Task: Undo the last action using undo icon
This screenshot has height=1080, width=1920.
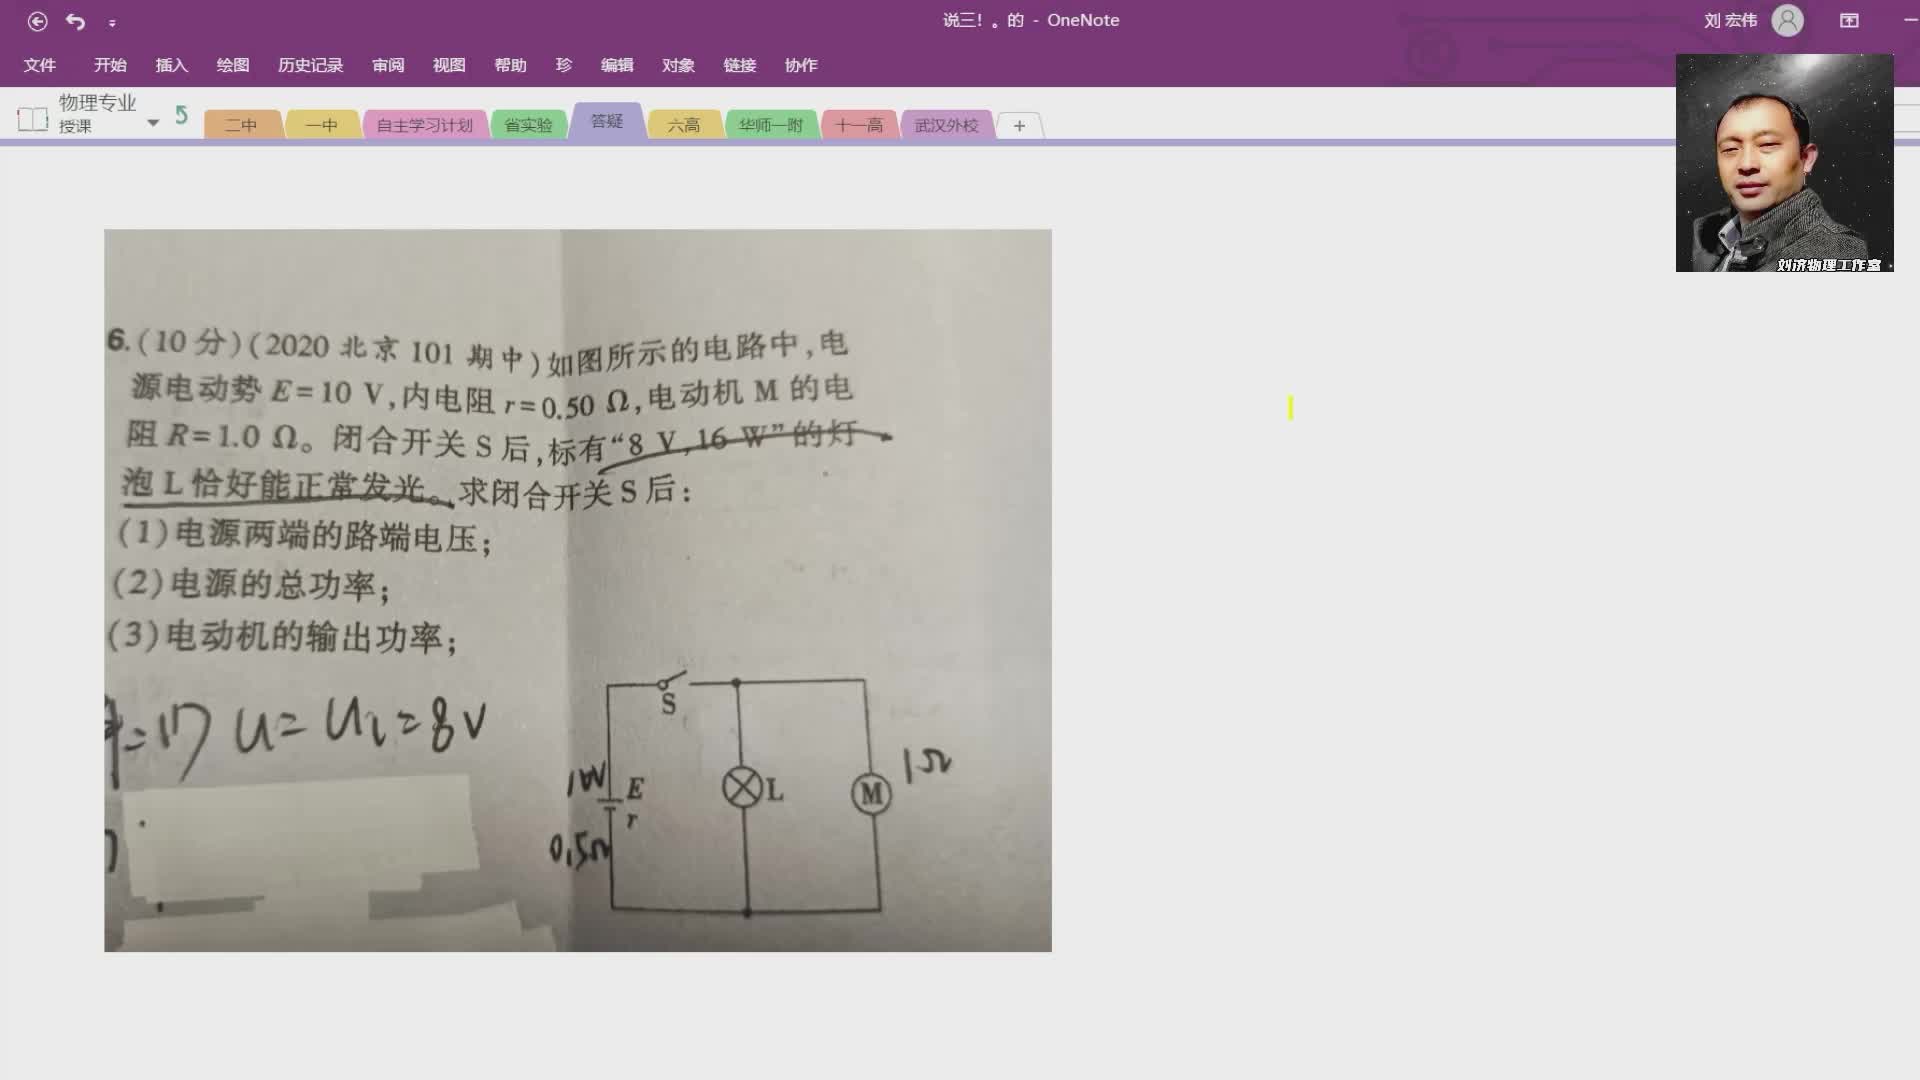Action: pyautogui.click(x=75, y=20)
